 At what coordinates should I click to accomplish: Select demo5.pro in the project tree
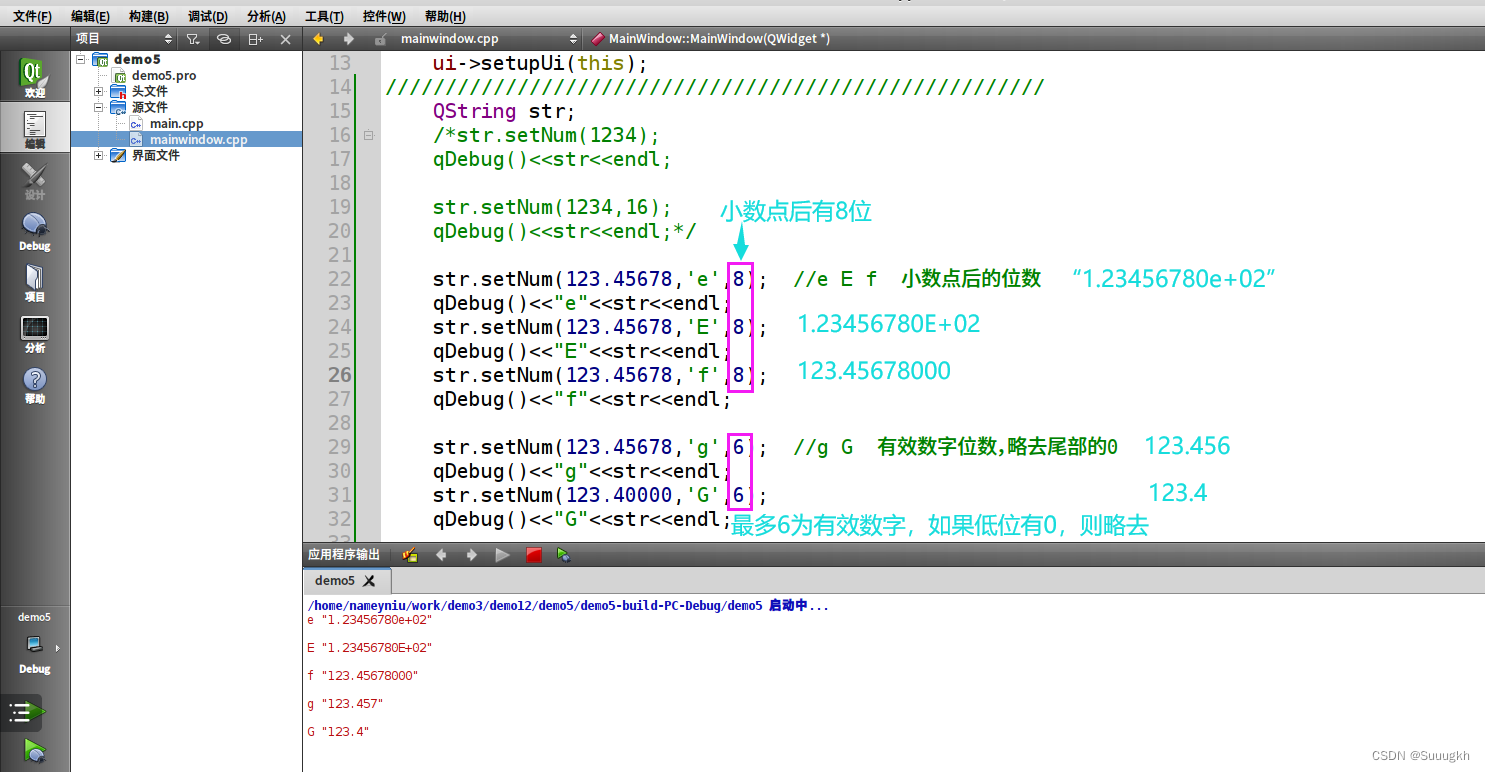point(164,75)
